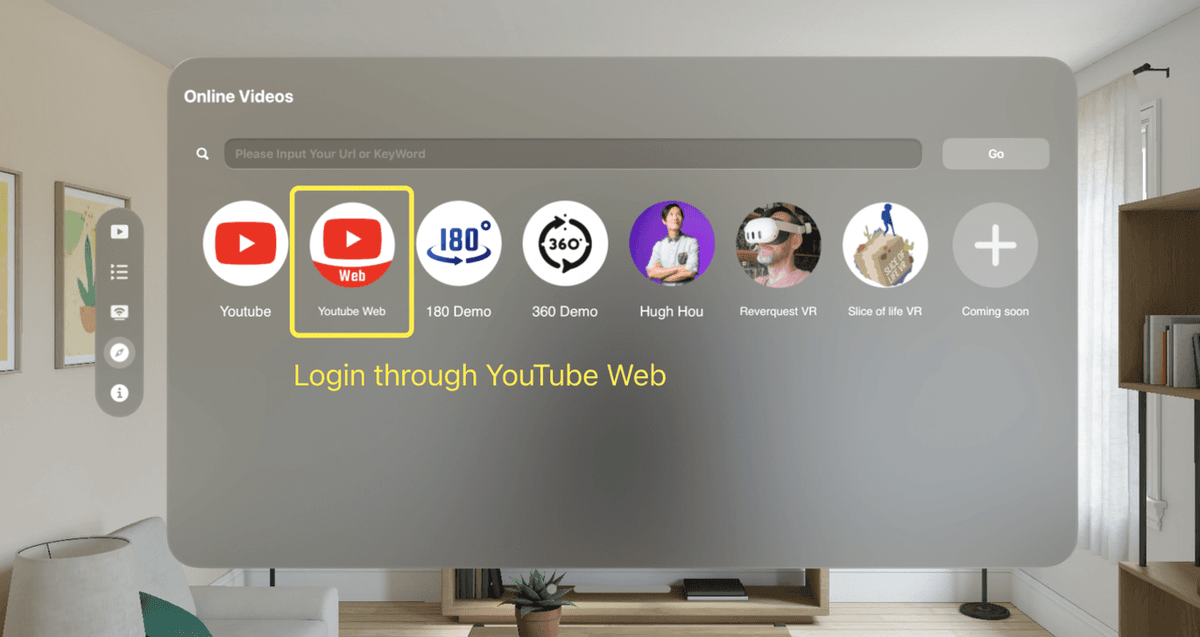The height and width of the screenshot is (637, 1200).
Task: Select the compass browser sidebar tab
Action: (120, 353)
